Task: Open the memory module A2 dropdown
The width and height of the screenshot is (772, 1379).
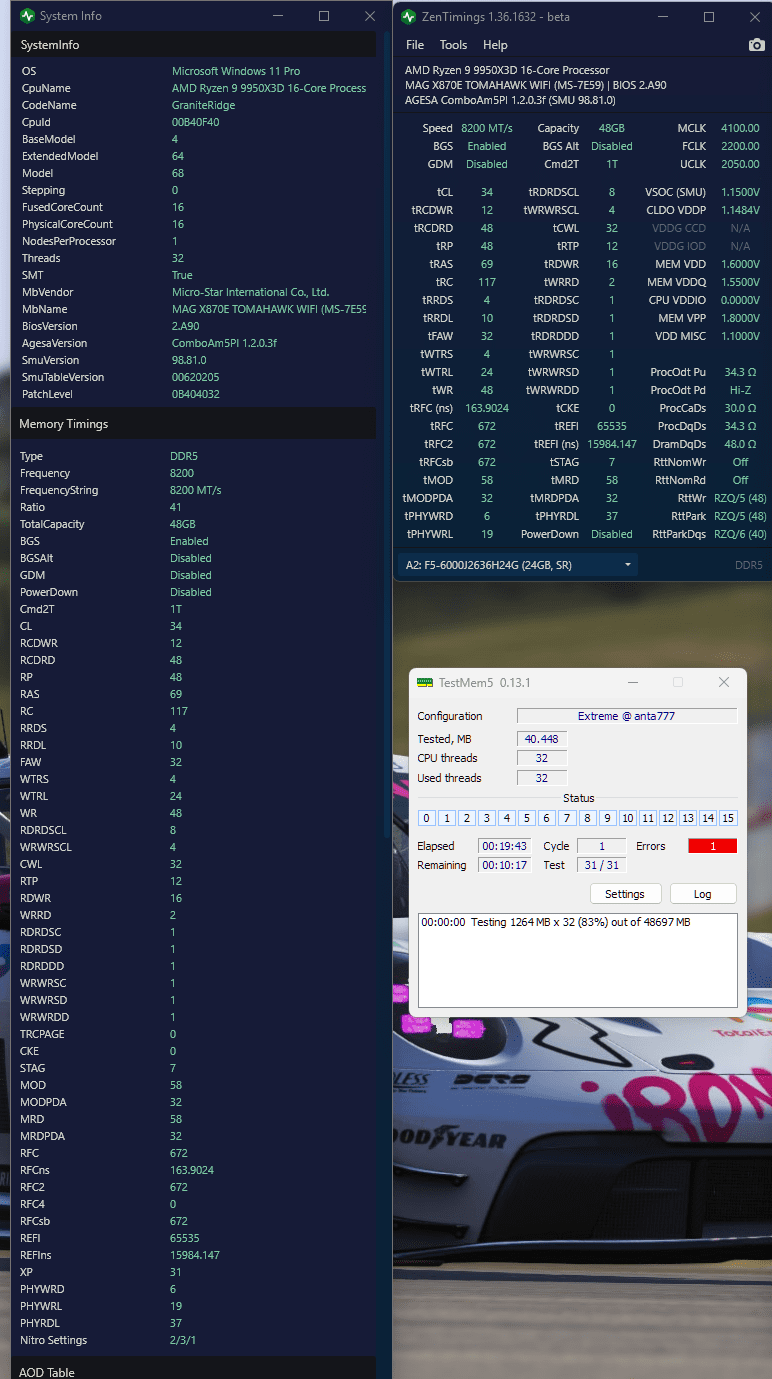Action: tap(518, 565)
